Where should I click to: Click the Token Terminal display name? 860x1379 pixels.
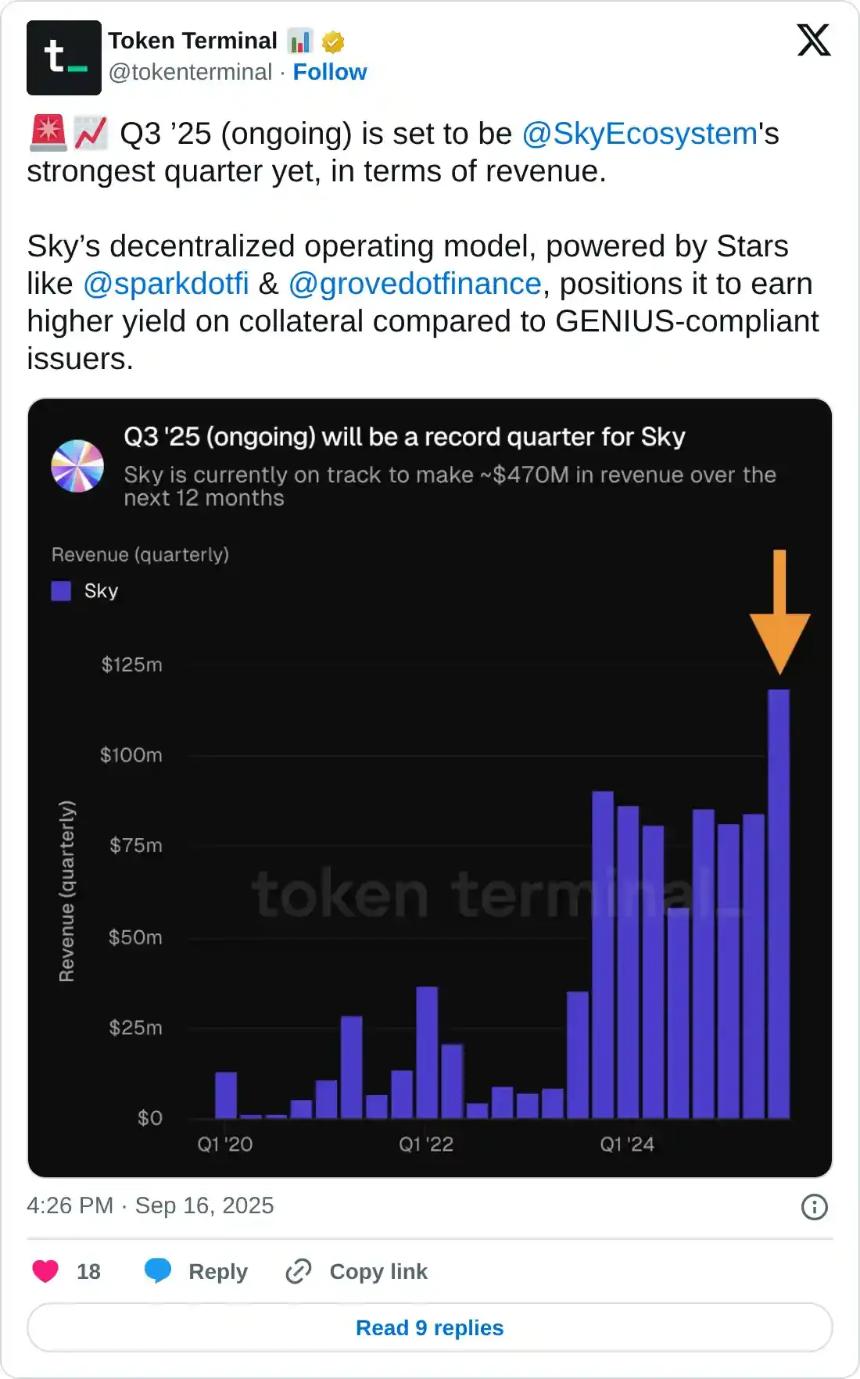(193, 40)
